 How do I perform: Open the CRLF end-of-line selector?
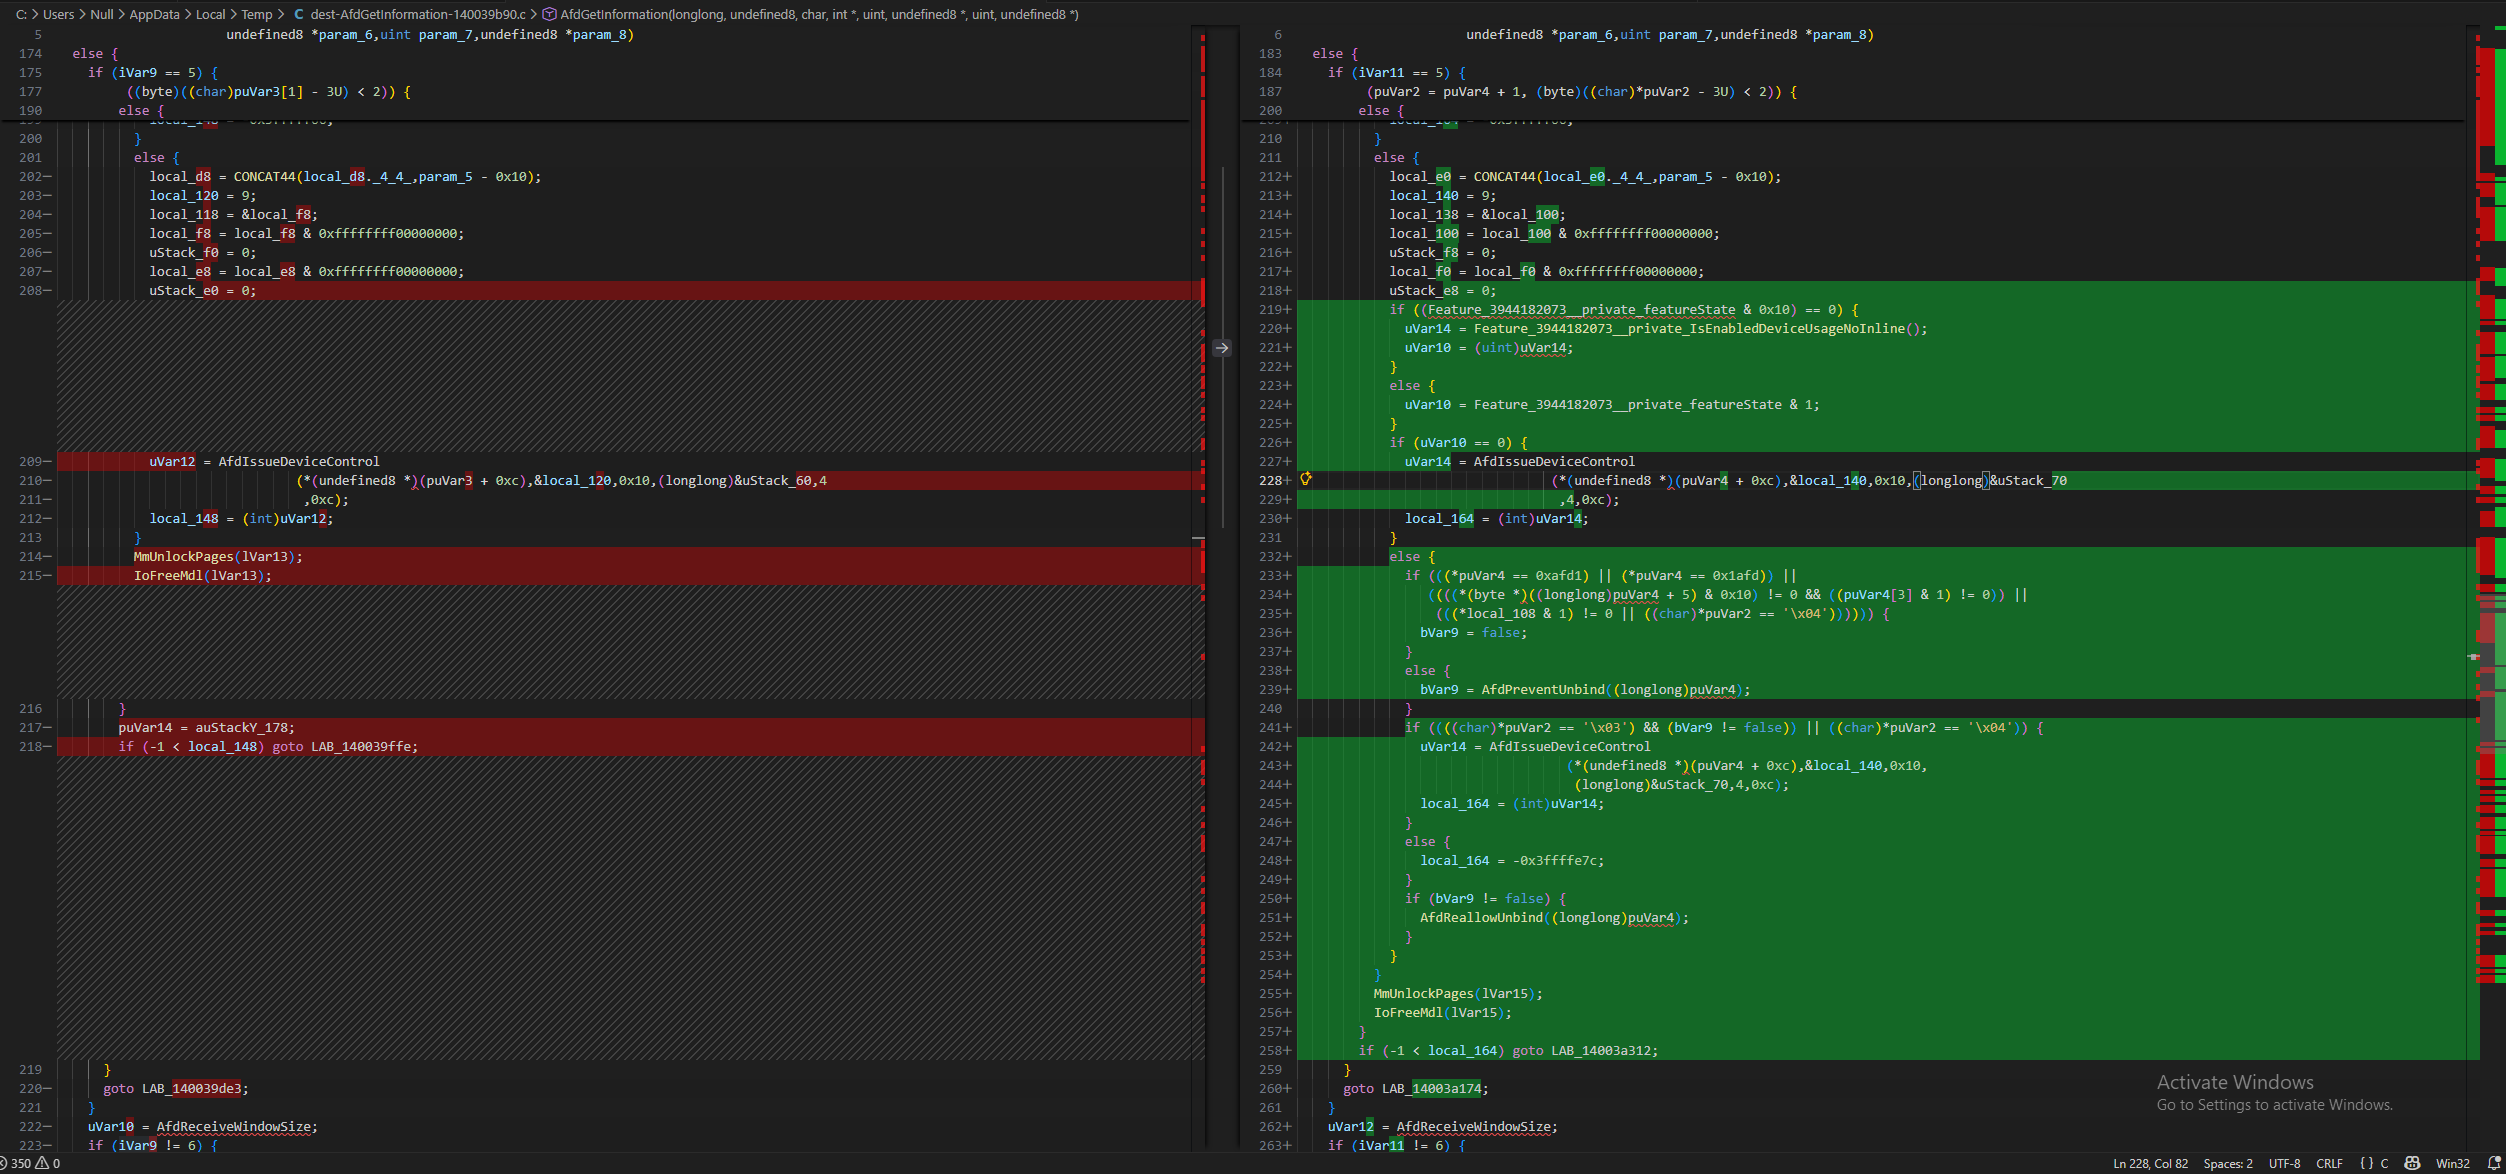[x=2329, y=1163]
